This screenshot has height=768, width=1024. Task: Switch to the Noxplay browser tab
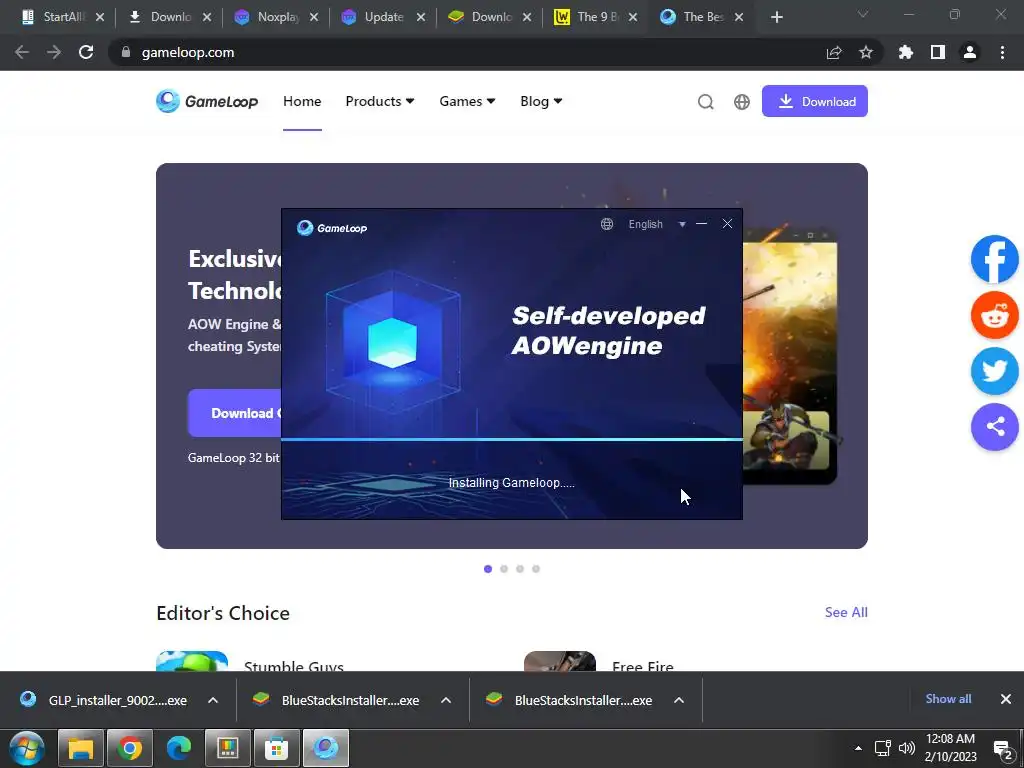click(277, 17)
